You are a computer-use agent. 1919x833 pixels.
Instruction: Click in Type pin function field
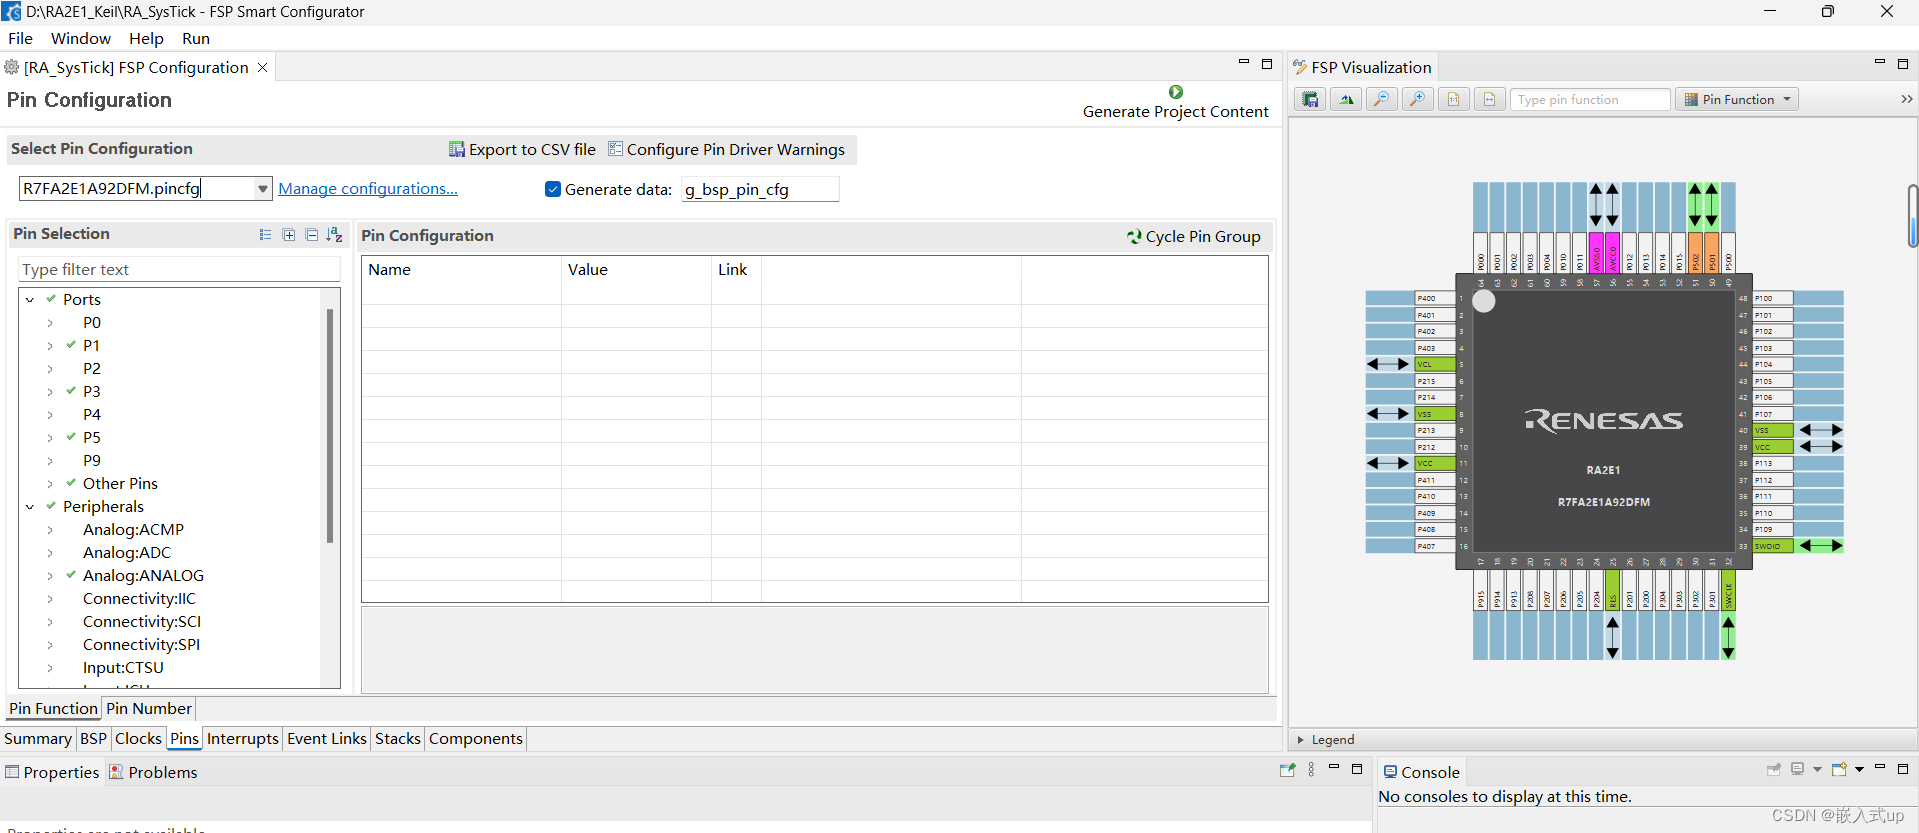(1590, 99)
